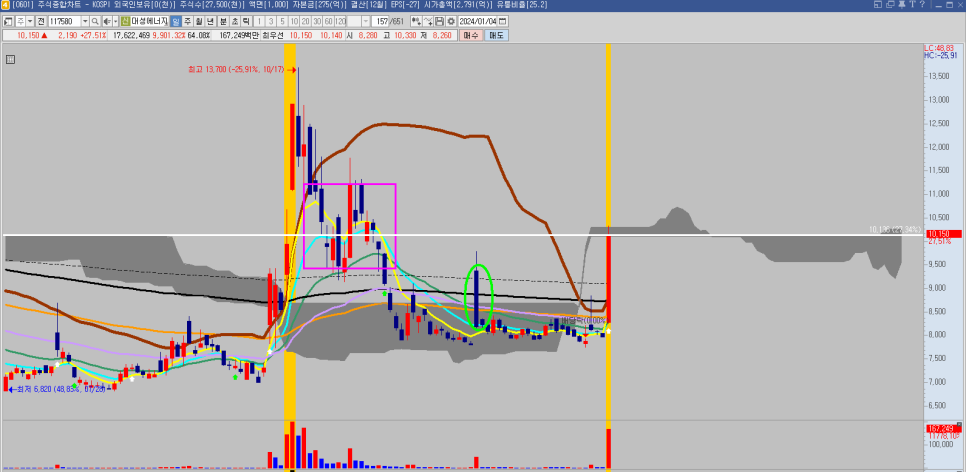The image size is (966, 472).
Task: Select the 주 weekly chart period
Action: tap(187, 21)
